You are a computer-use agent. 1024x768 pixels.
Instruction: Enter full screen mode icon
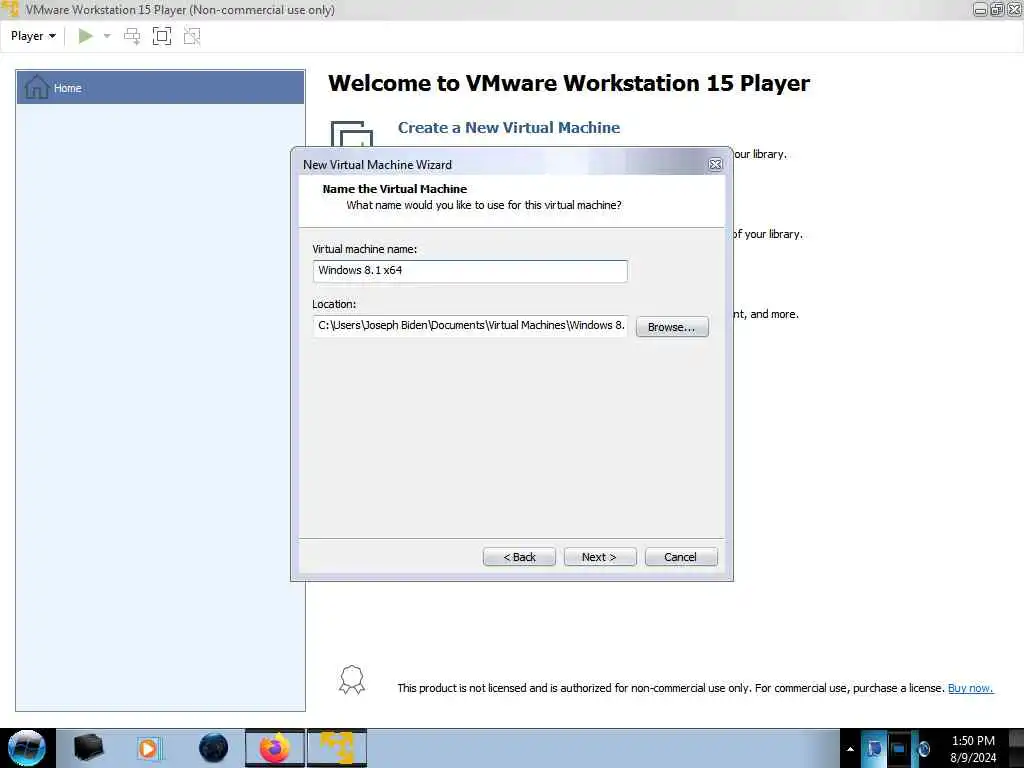[162, 36]
